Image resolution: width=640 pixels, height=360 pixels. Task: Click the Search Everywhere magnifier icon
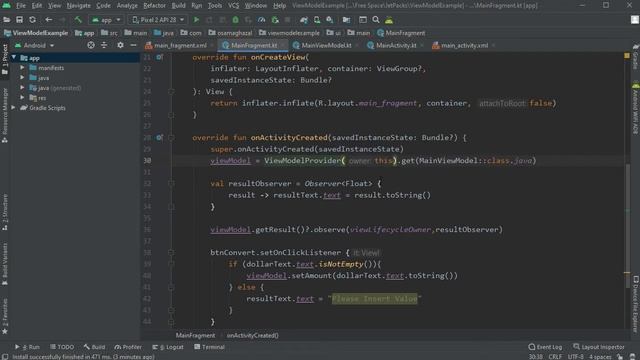pos(376,20)
